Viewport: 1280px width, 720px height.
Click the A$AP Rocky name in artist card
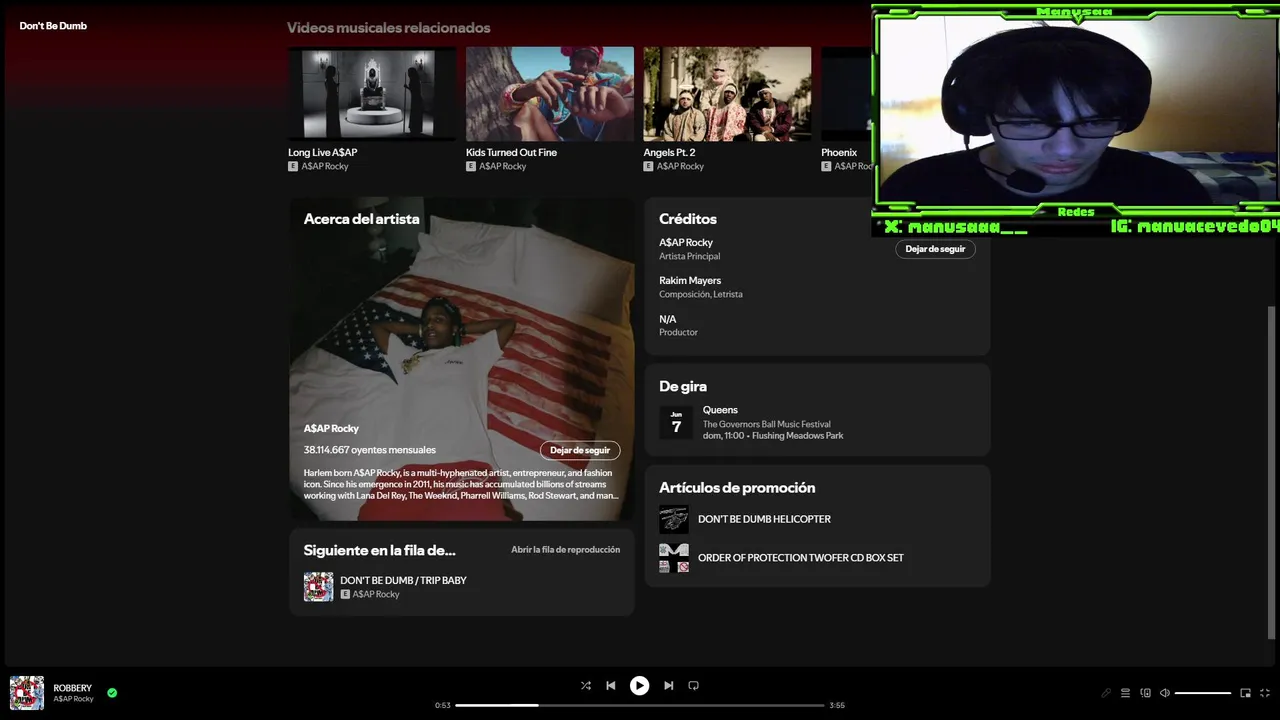point(331,428)
